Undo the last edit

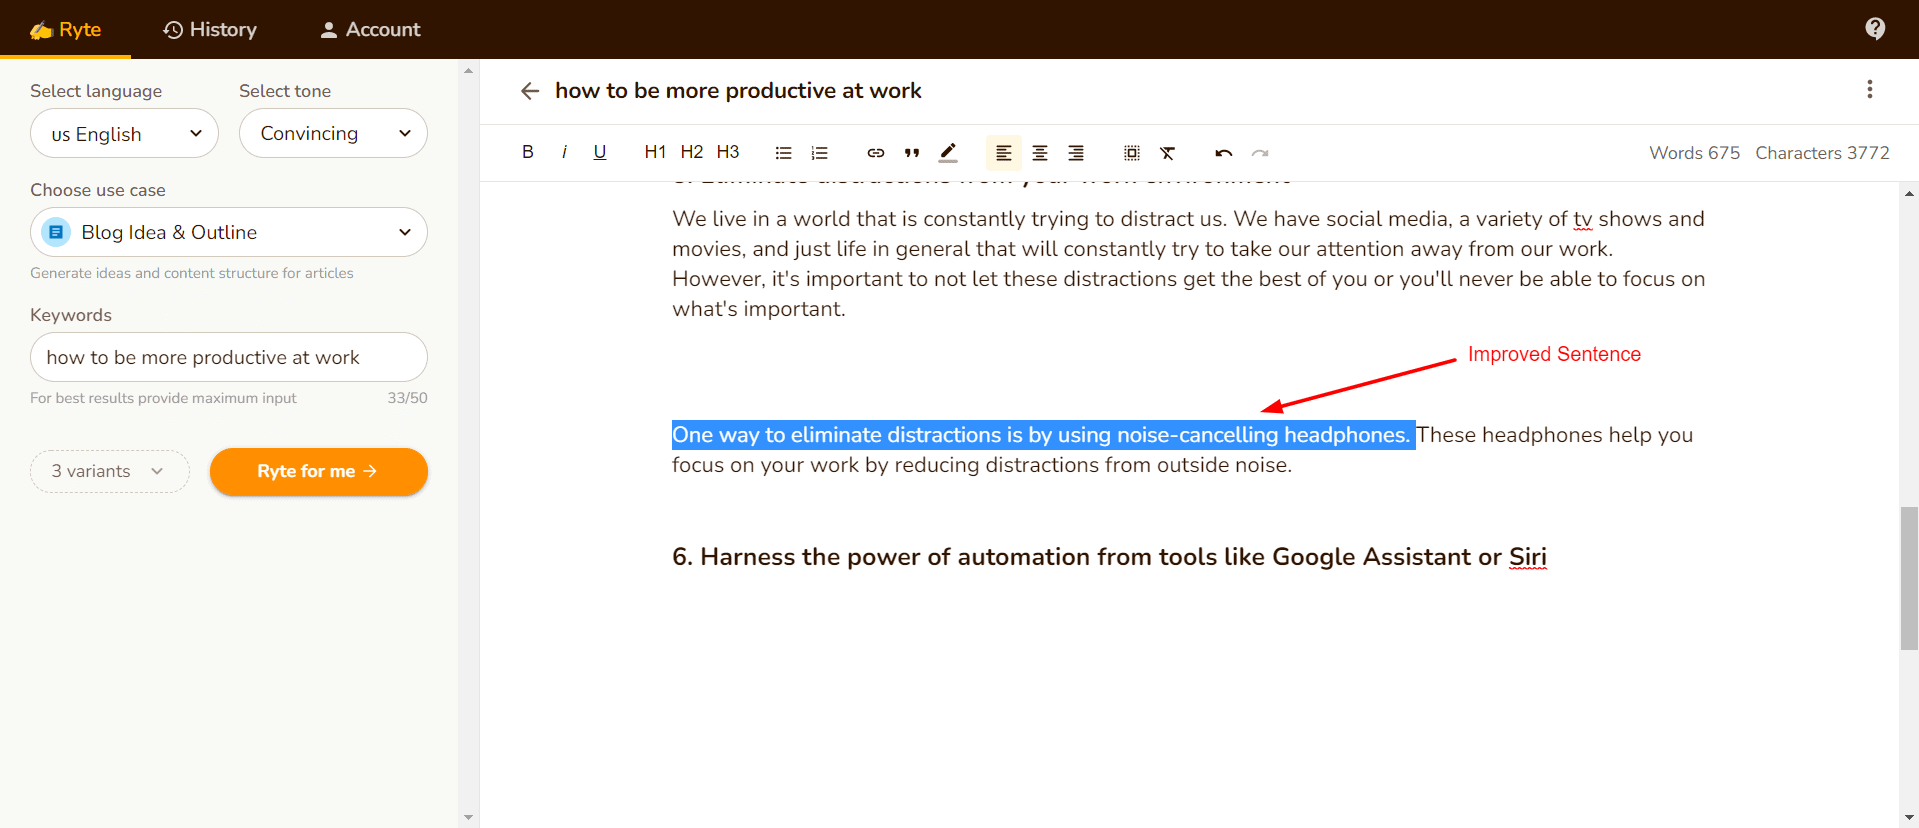pos(1224,153)
